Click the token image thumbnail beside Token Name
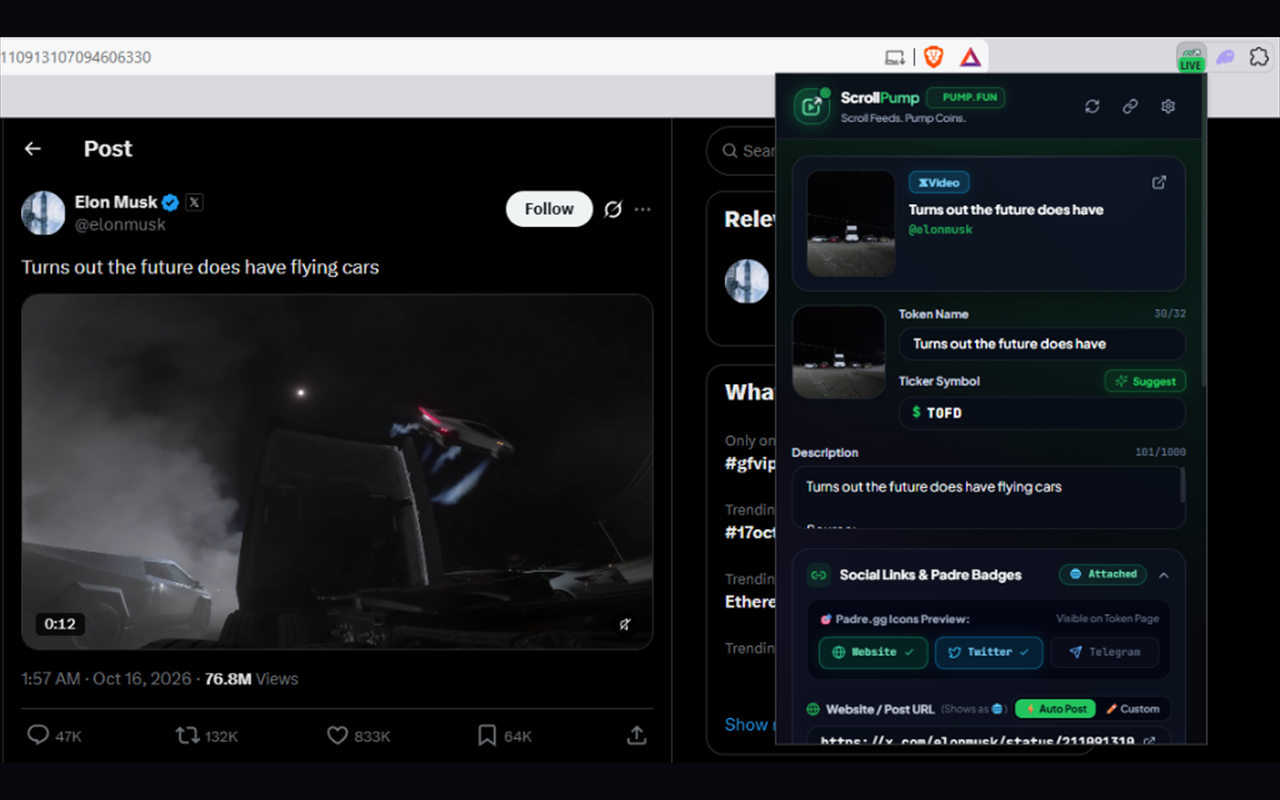The height and width of the screenshot is (800, 1280). click(x=838, y=352)
